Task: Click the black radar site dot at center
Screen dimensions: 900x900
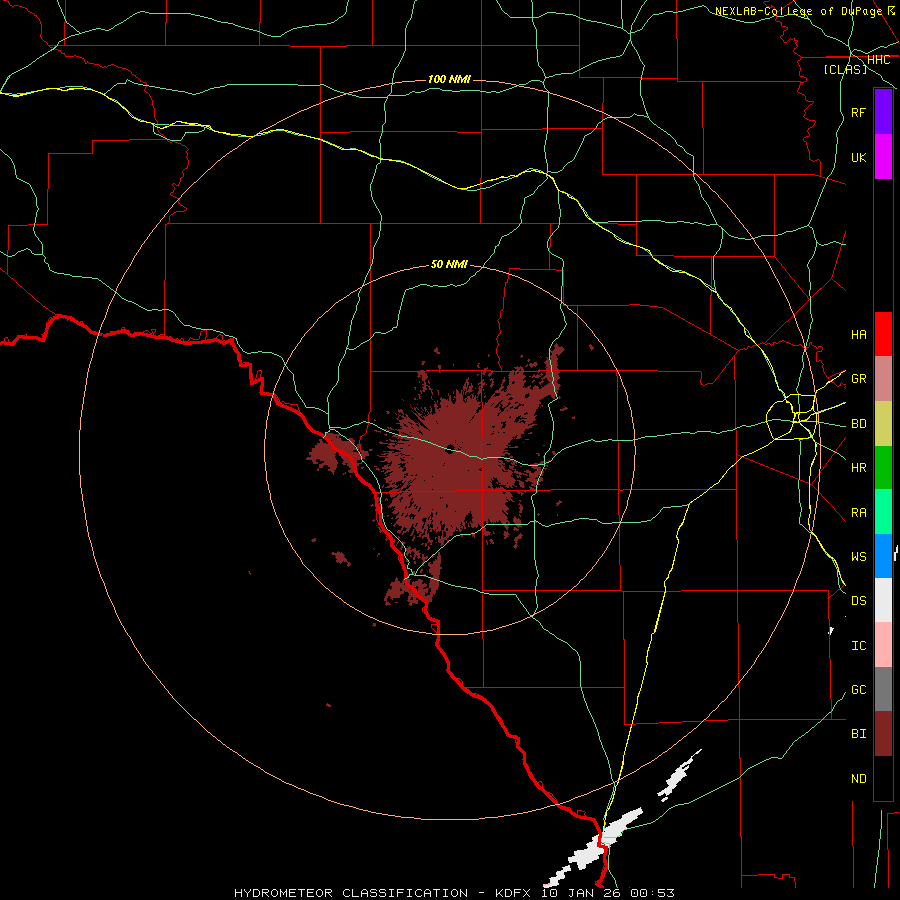Action: (x=450, y=448)
